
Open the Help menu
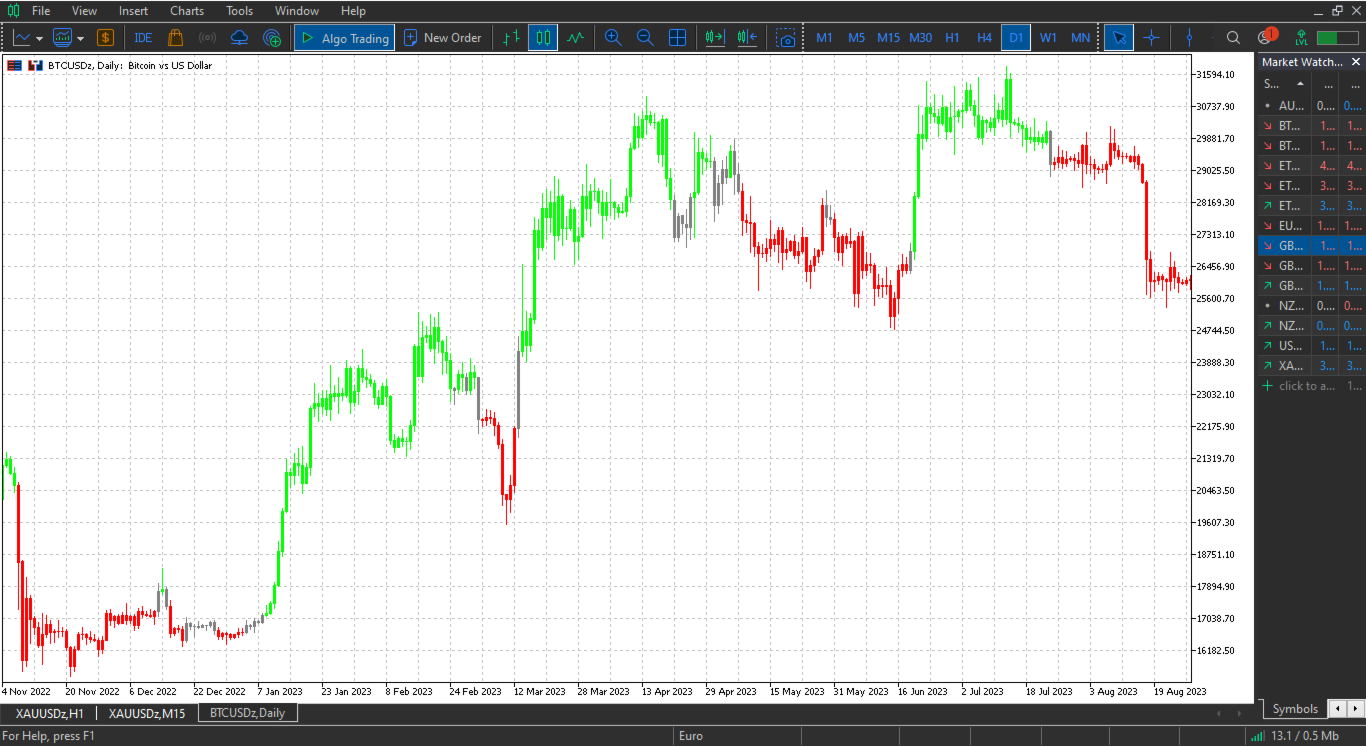[x=353, y=11]
